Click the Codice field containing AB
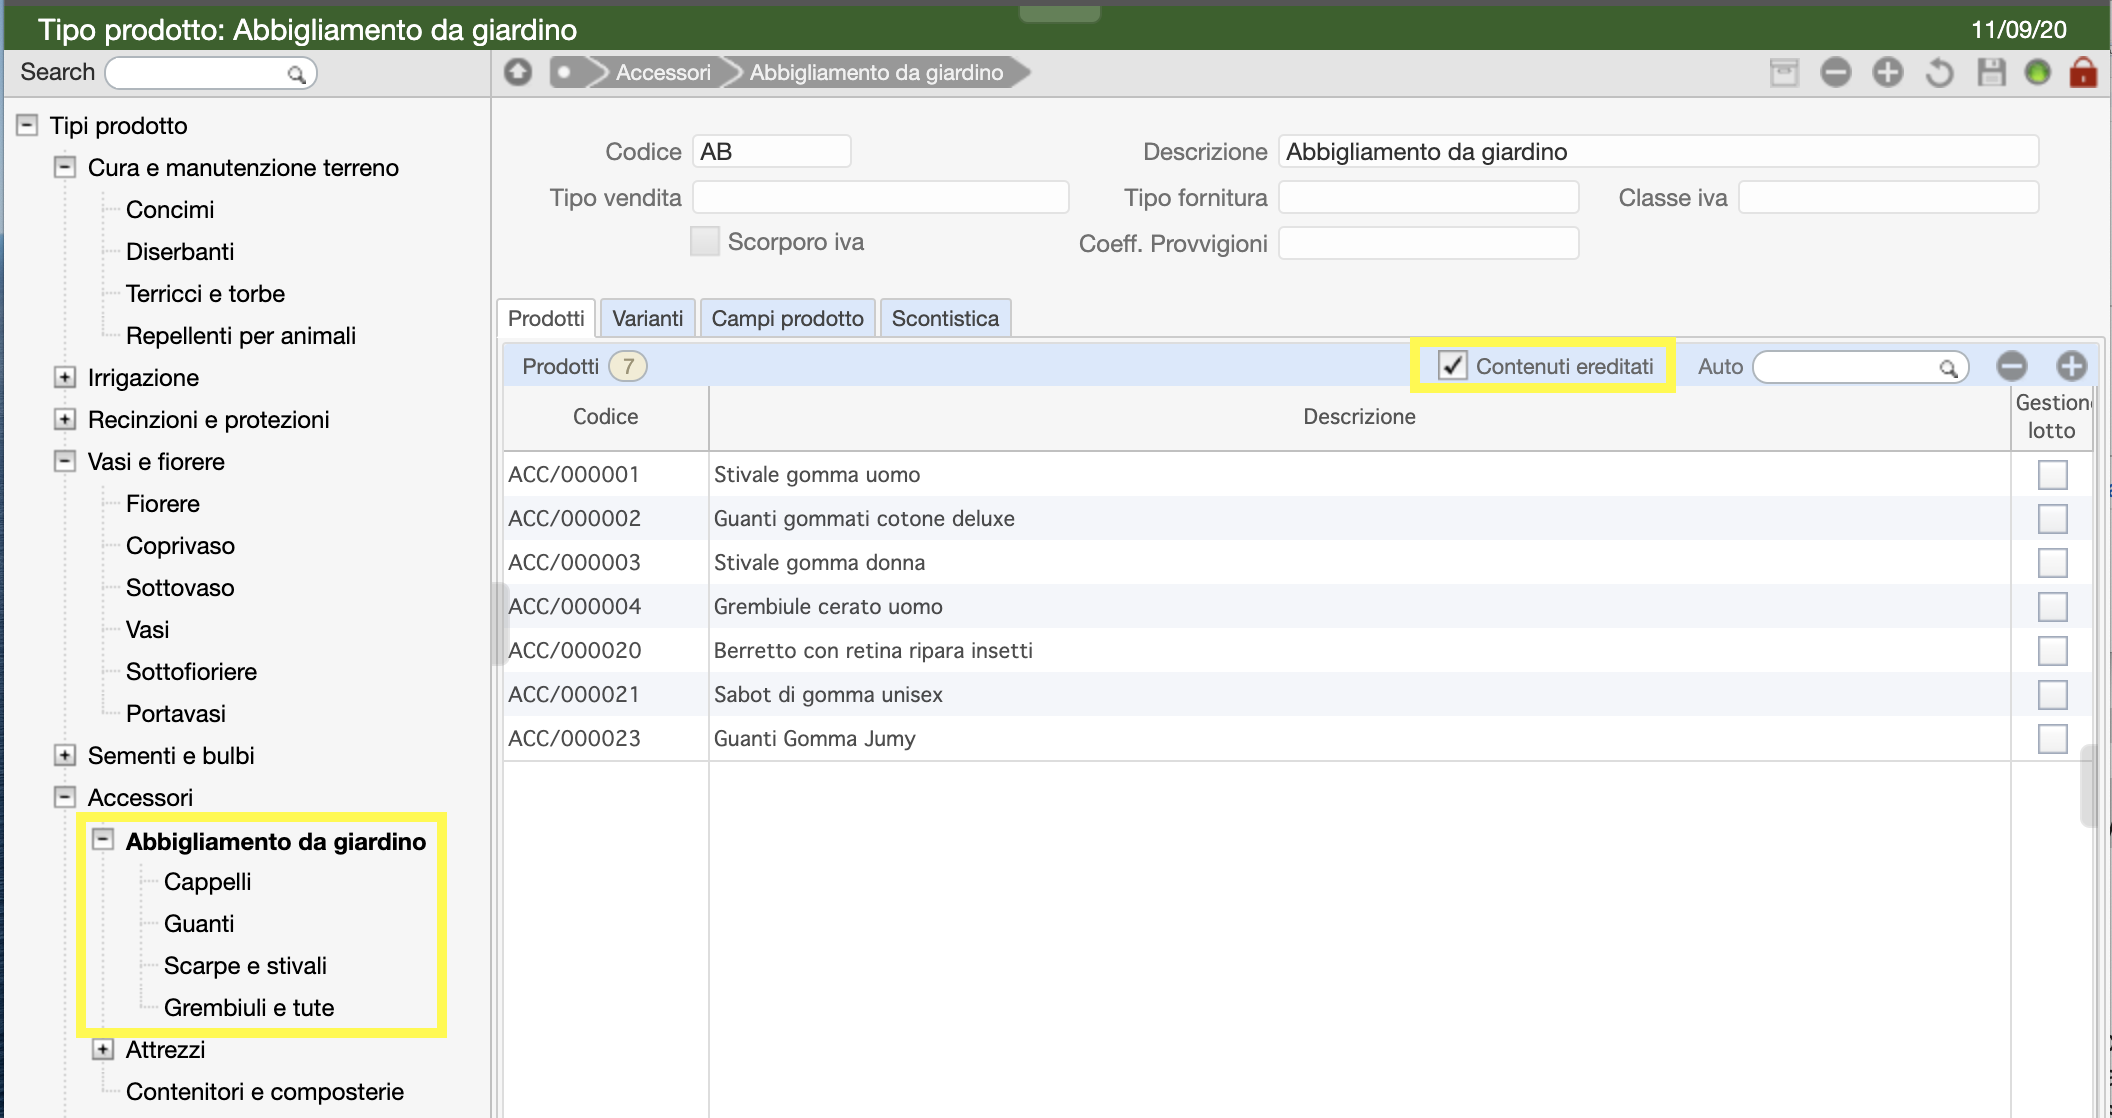The image size is (2112, 1118). tap(771, 151)
